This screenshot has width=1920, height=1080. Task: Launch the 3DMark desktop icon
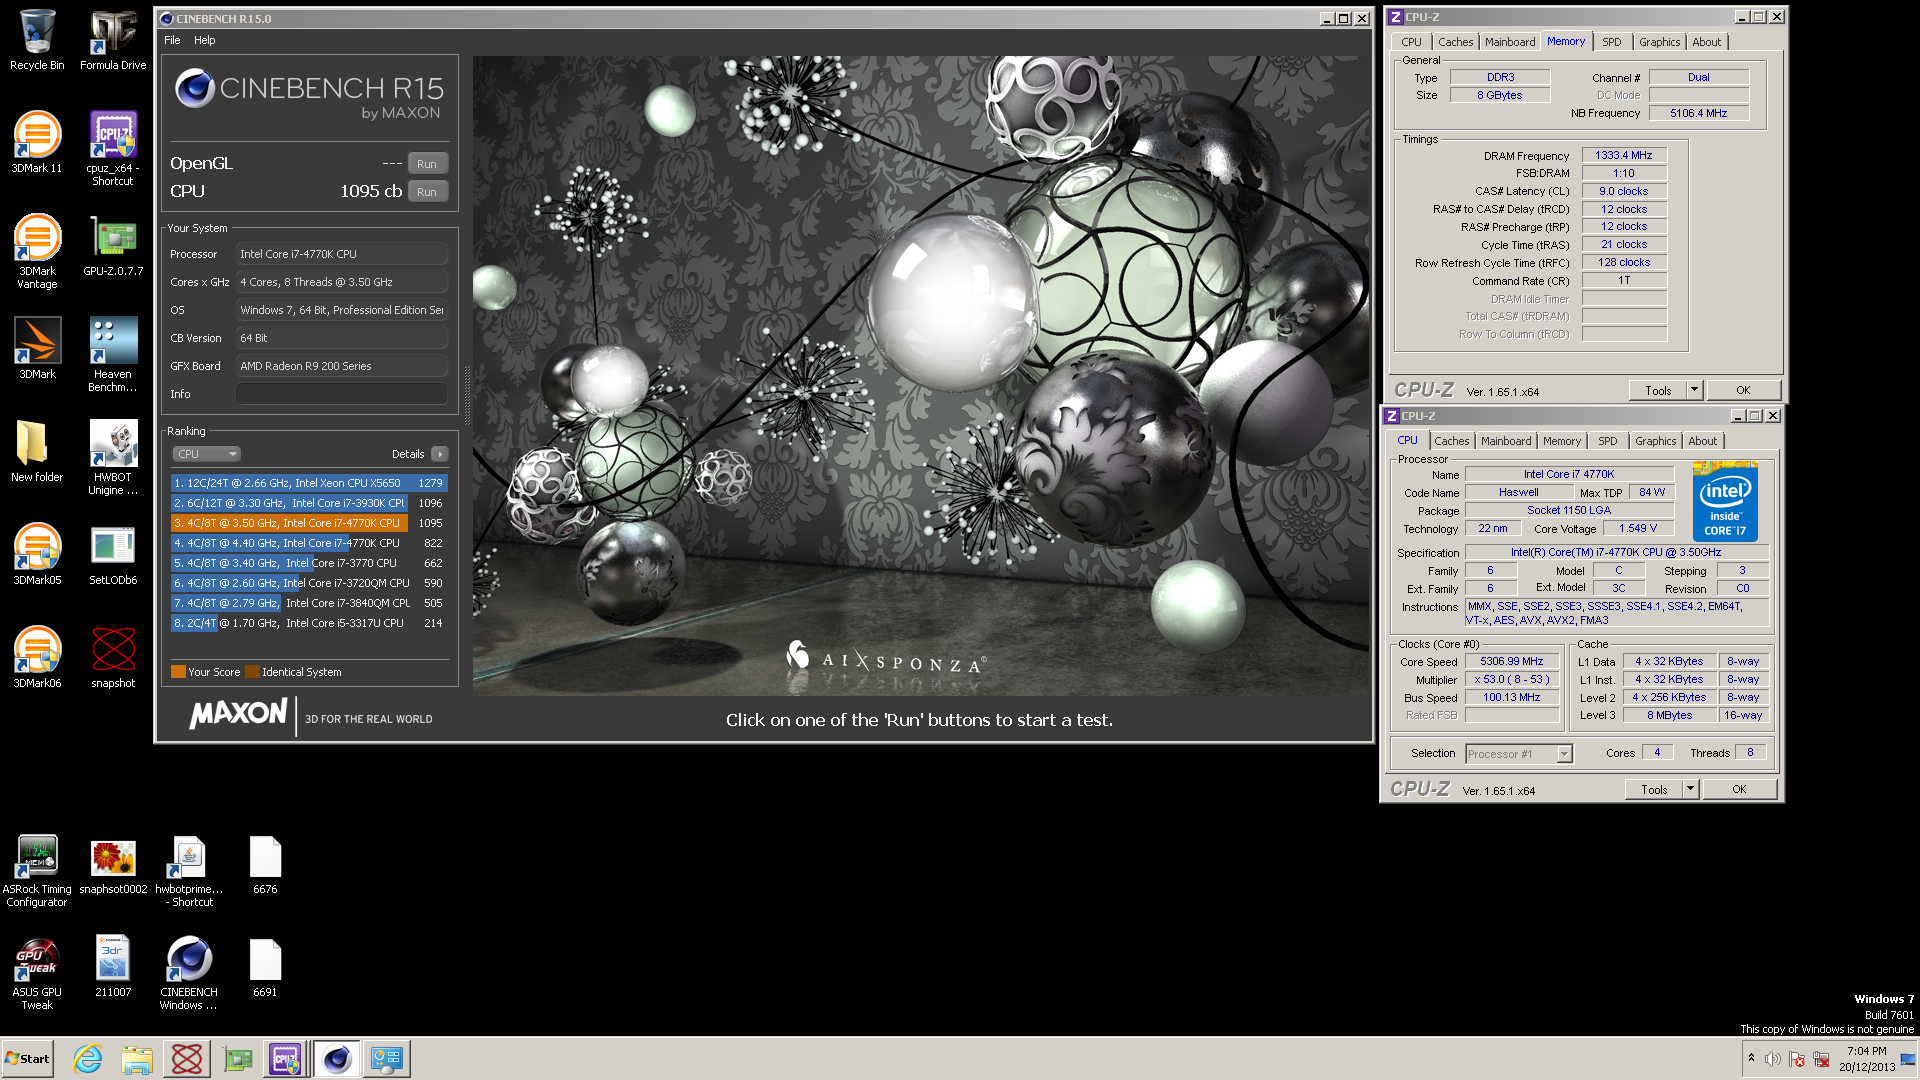(x=37, y=348)
